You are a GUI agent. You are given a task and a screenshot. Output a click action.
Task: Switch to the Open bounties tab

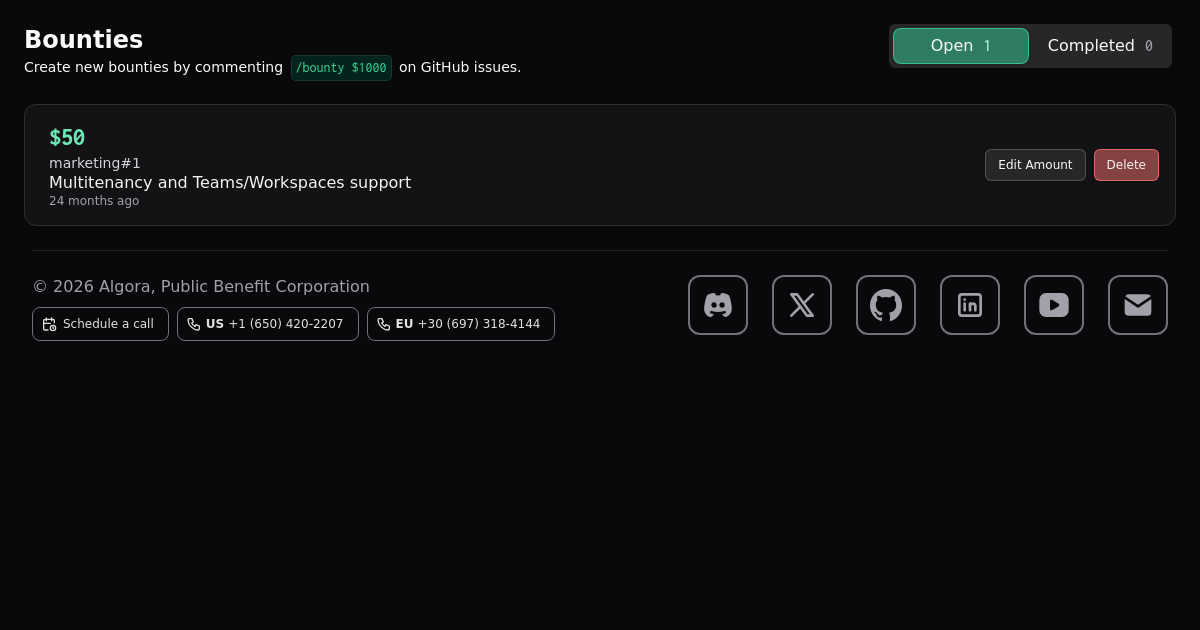pos(960,46)
